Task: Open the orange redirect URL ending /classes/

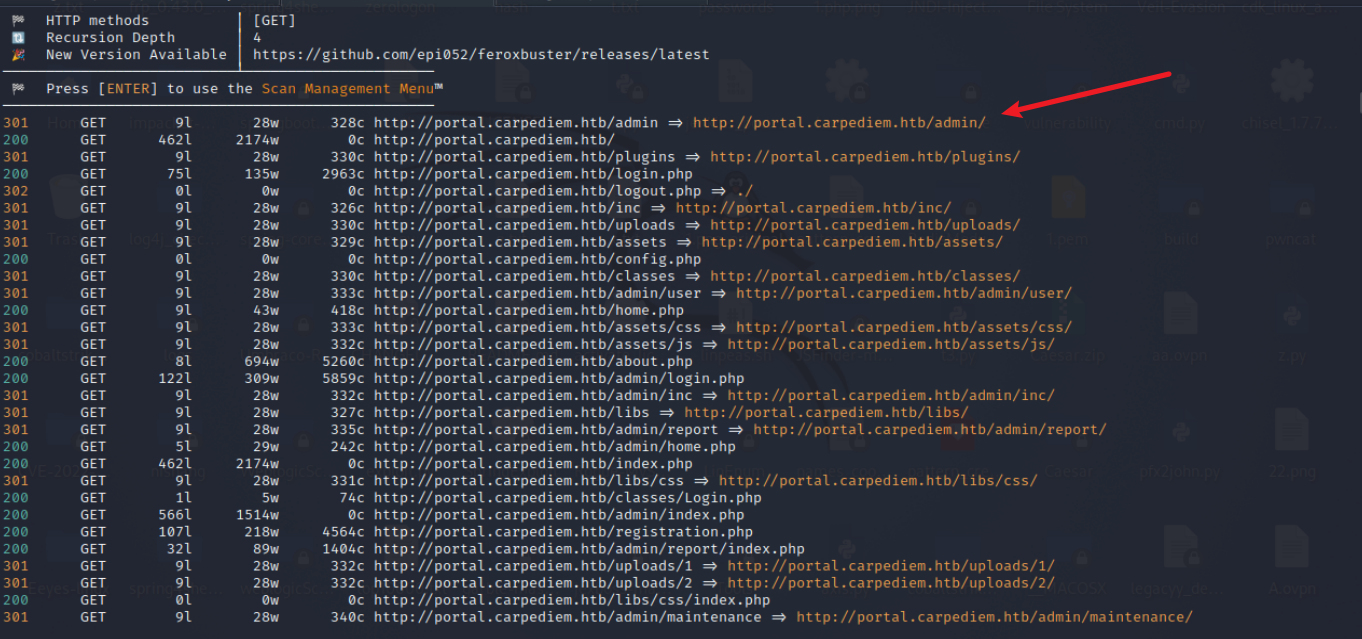Action: pos(865,275)
